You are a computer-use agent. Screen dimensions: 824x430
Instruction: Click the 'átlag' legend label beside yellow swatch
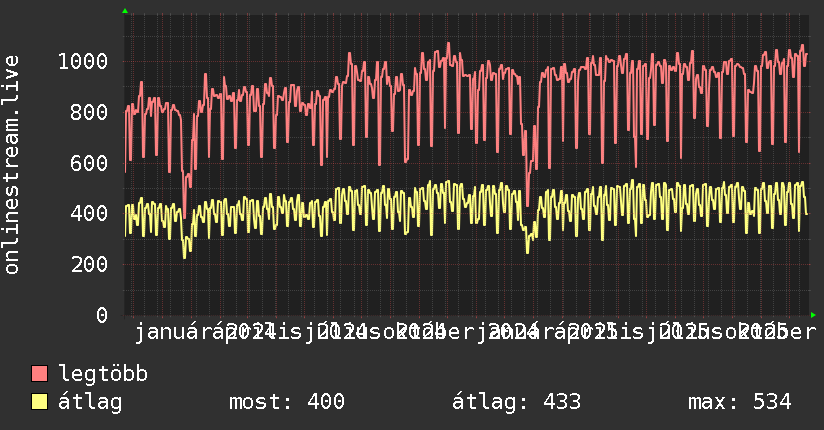click(x=90, y=402)
